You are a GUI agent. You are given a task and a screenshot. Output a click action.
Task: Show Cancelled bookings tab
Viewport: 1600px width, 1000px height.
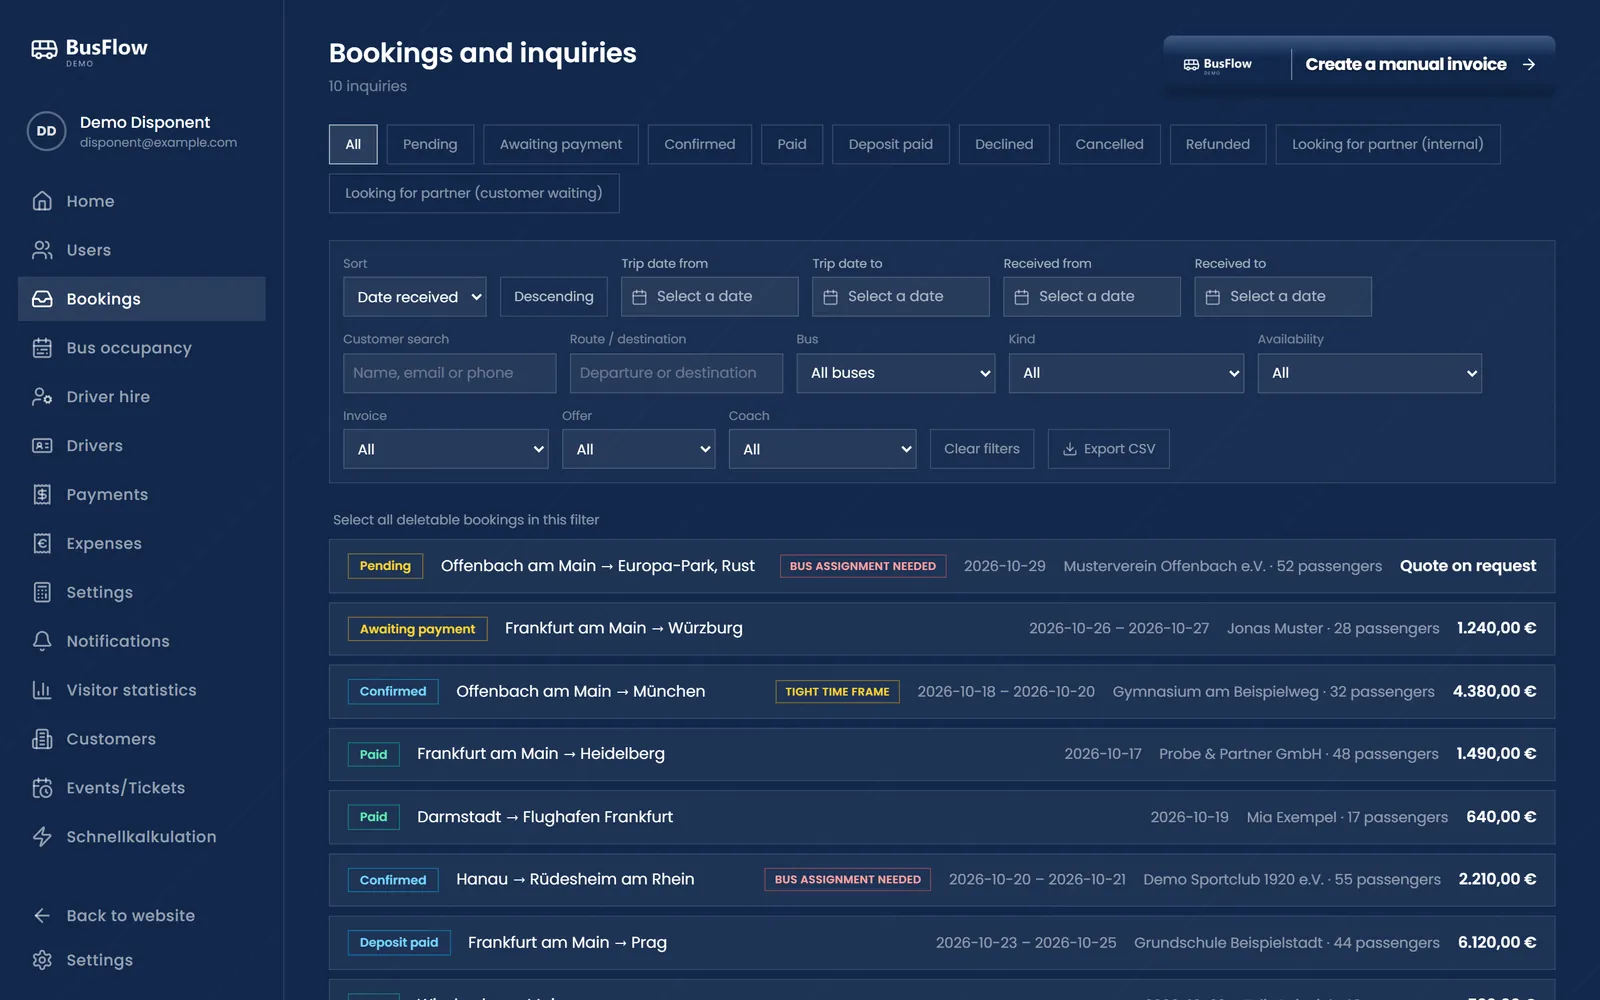coord(1109,144)
